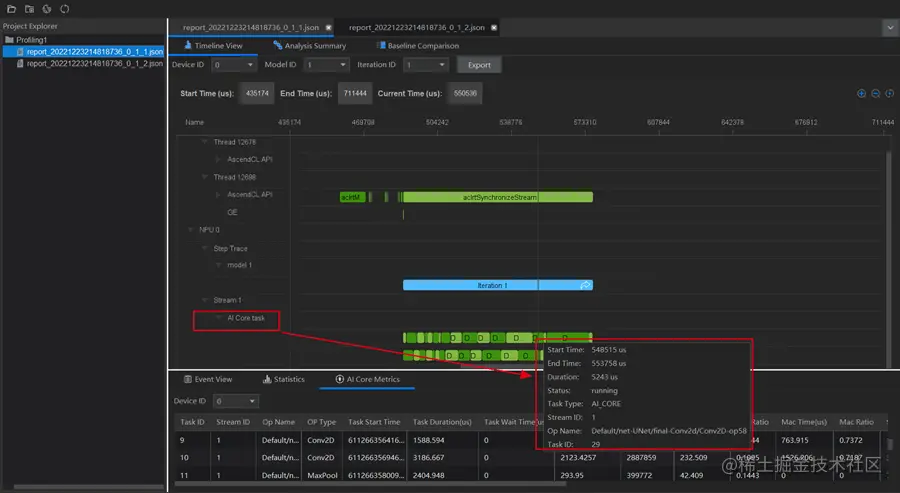Click the aclrtSynchronizeStream timeline bar
The width and height of the screenshot is (900, 493).
click(x=498, y=197)
